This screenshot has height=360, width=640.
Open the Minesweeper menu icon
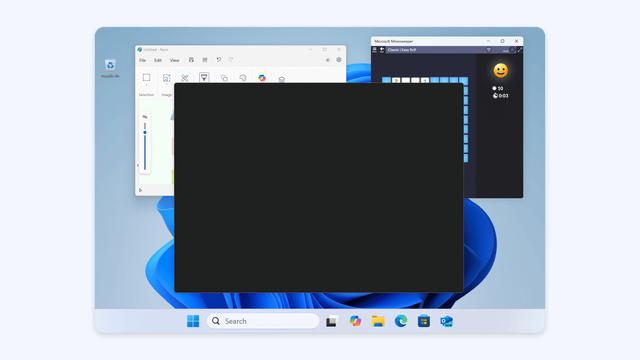pyautogui.click(x=374, y=50)
